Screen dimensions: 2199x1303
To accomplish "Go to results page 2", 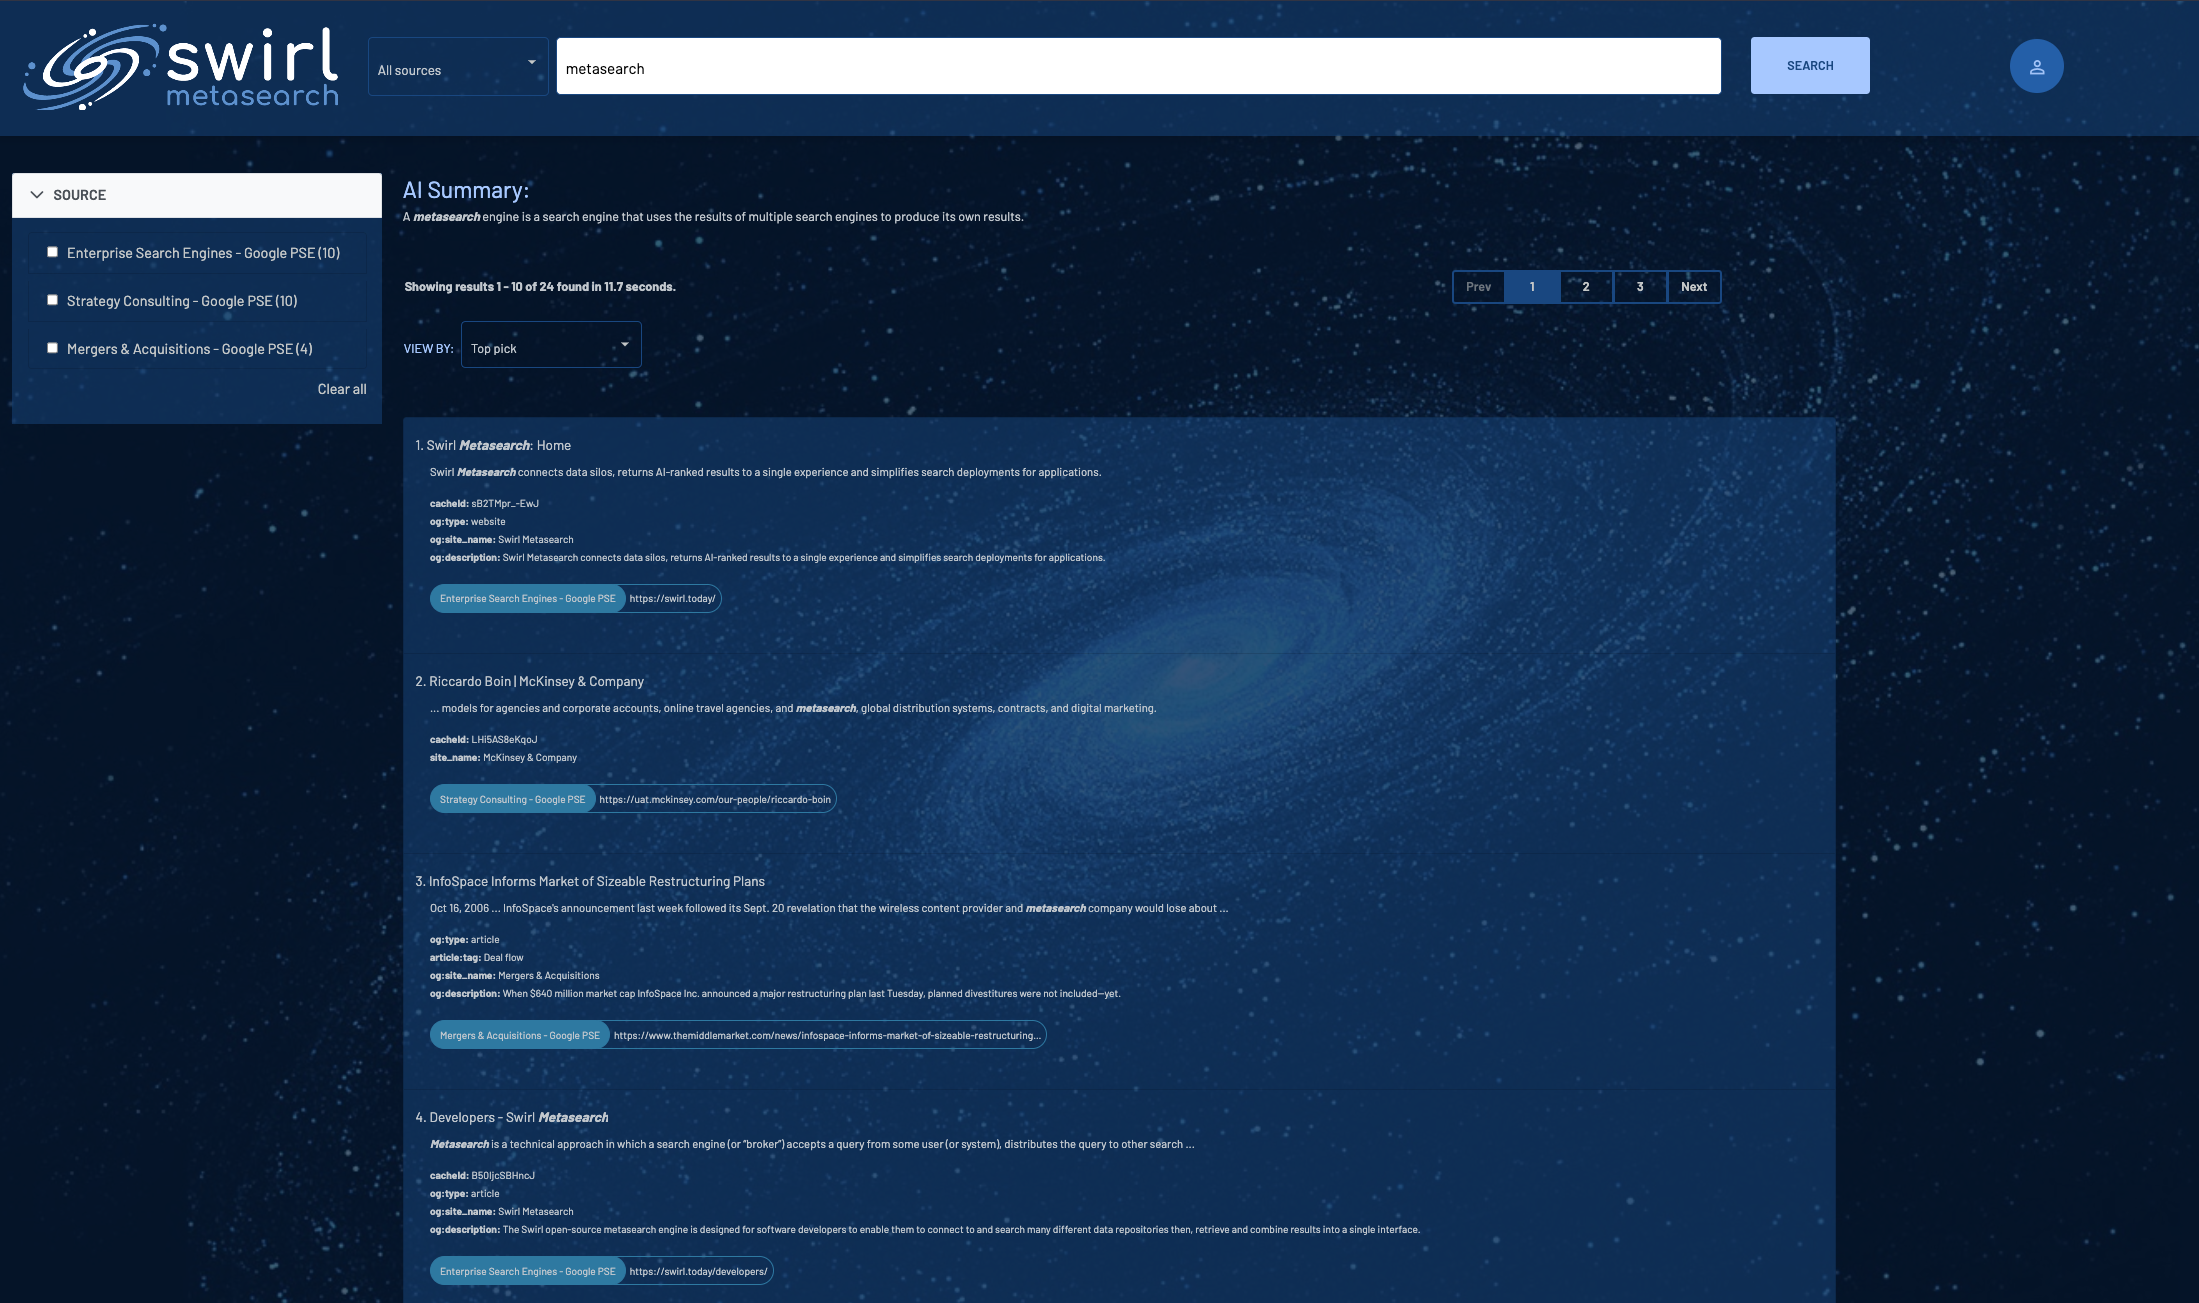I will [1585, 287].
